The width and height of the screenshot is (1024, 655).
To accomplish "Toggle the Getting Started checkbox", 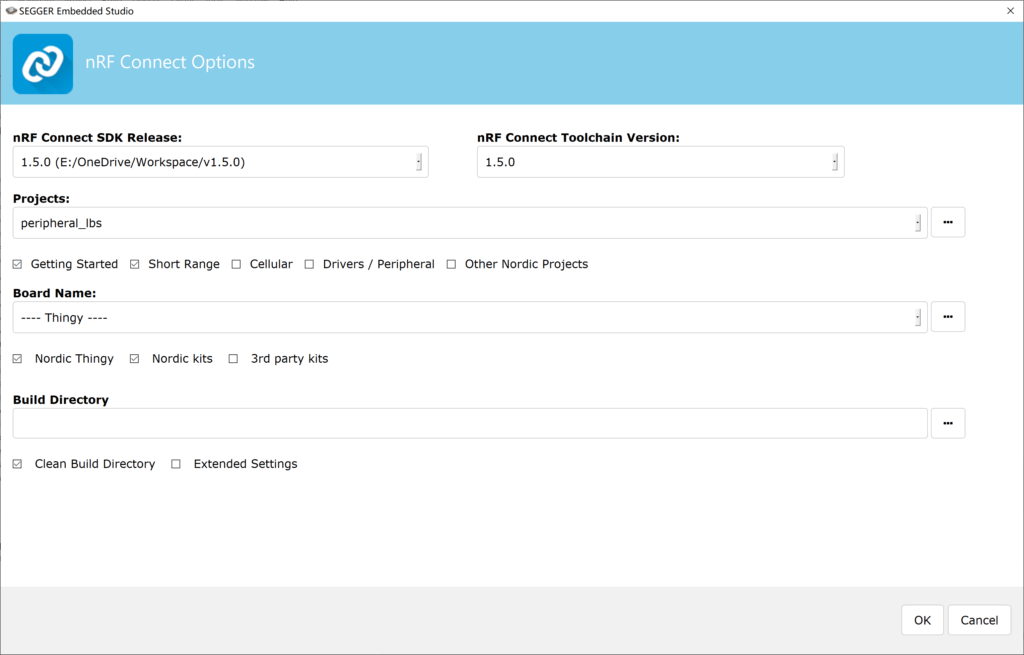I will [x=17, y=264].
